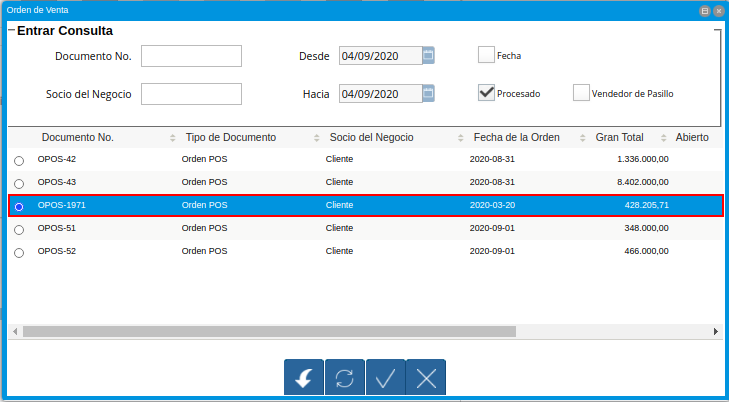This screenshot has width=729, height=402.
Task: Select the radio button for OPOS-42
Action: click(19, 161)
